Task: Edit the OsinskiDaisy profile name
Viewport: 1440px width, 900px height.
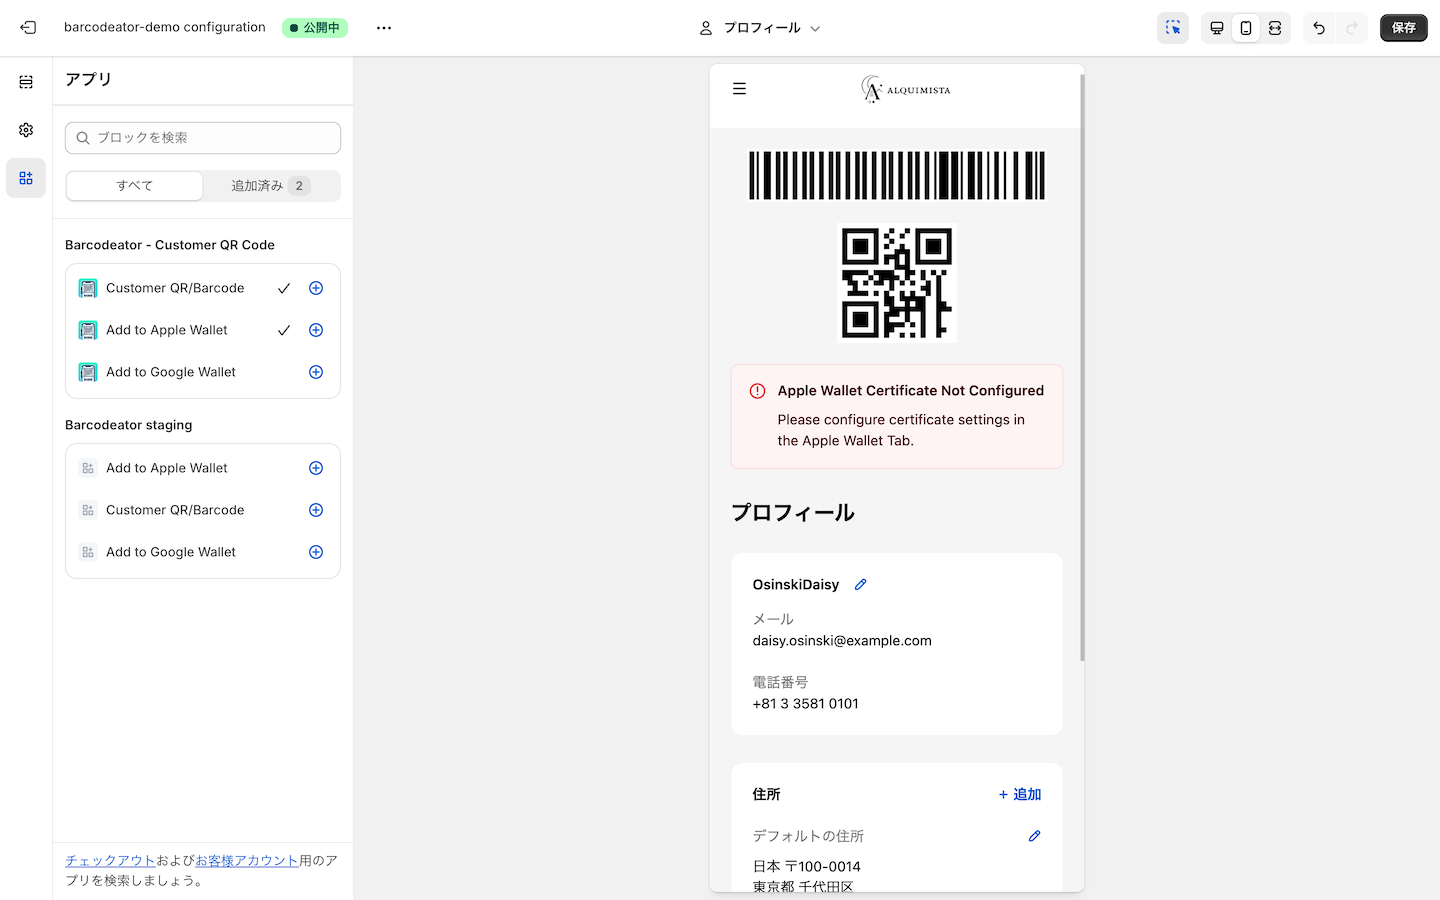Action: tap(860, 585)
